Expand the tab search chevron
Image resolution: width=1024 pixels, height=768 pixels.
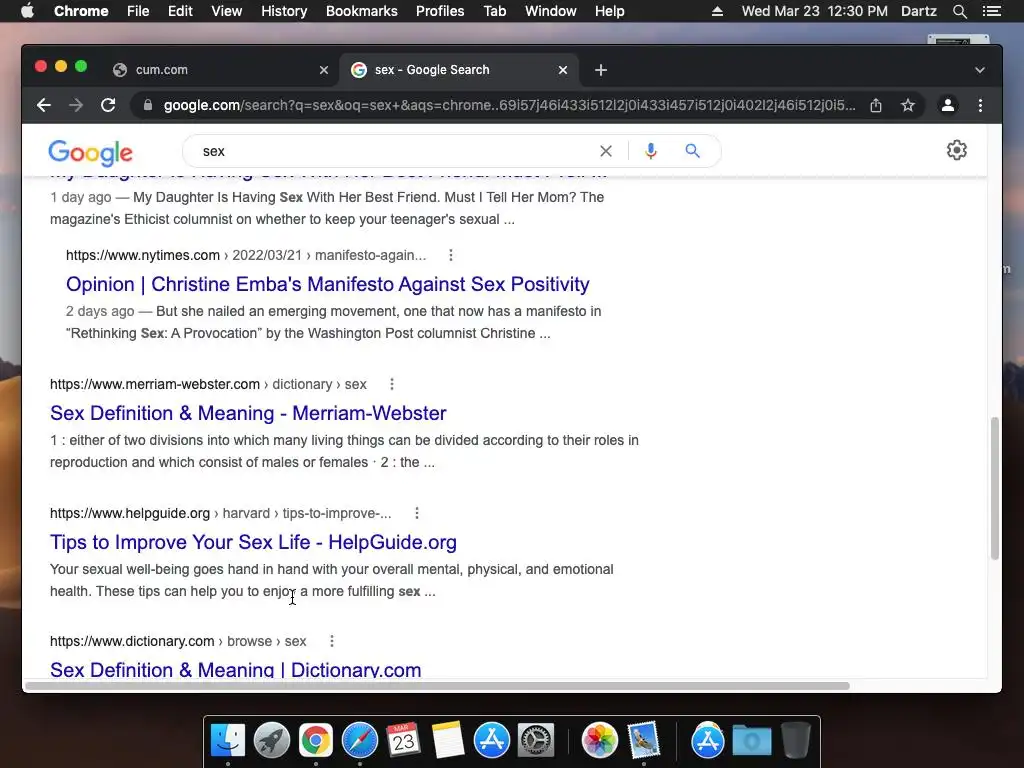[x=980, y=70]
